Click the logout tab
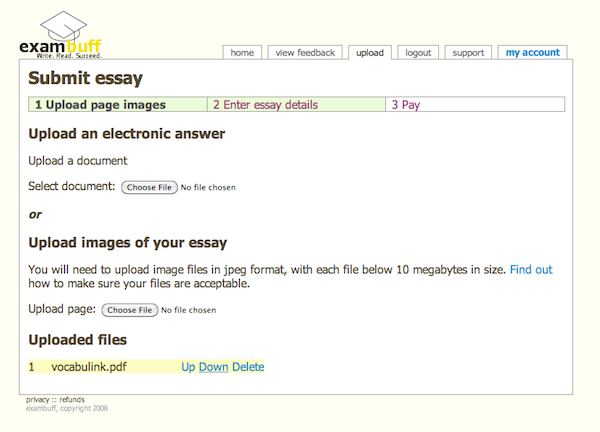This screenshot has width=600, height=432. (x=418, y=52)
